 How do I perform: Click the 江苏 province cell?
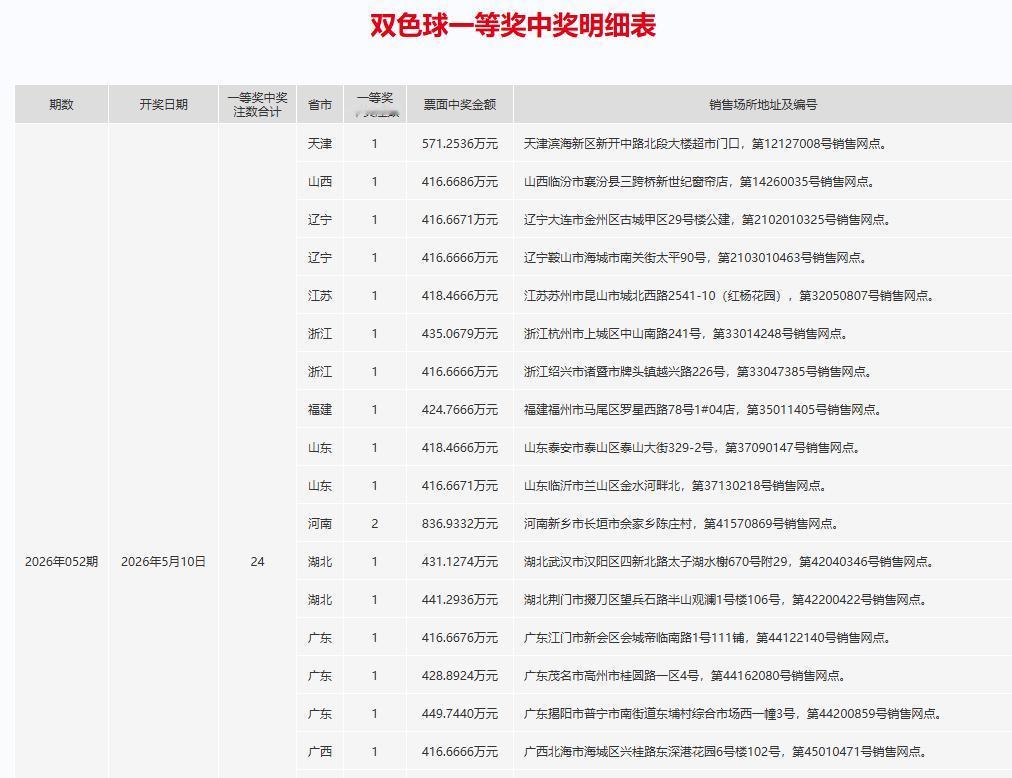(x=320, y=296)
